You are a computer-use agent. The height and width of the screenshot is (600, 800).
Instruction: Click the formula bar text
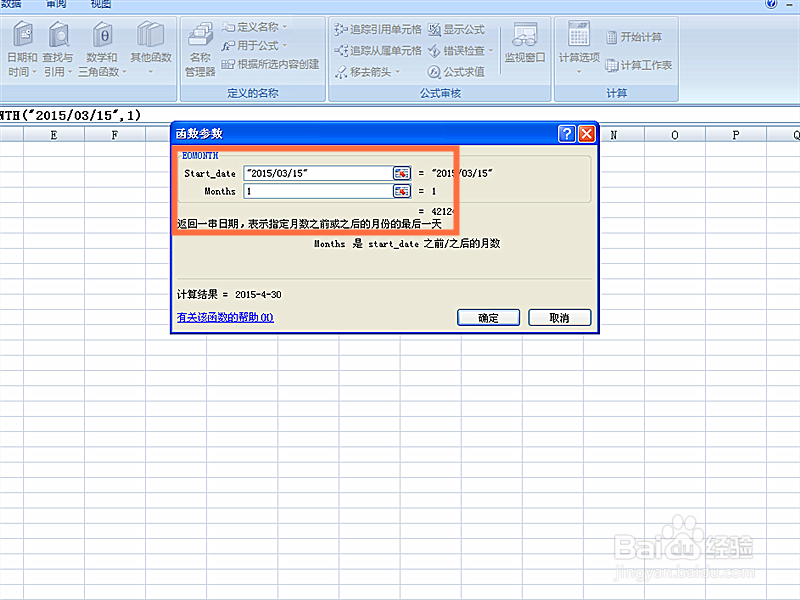pos(70,115)
